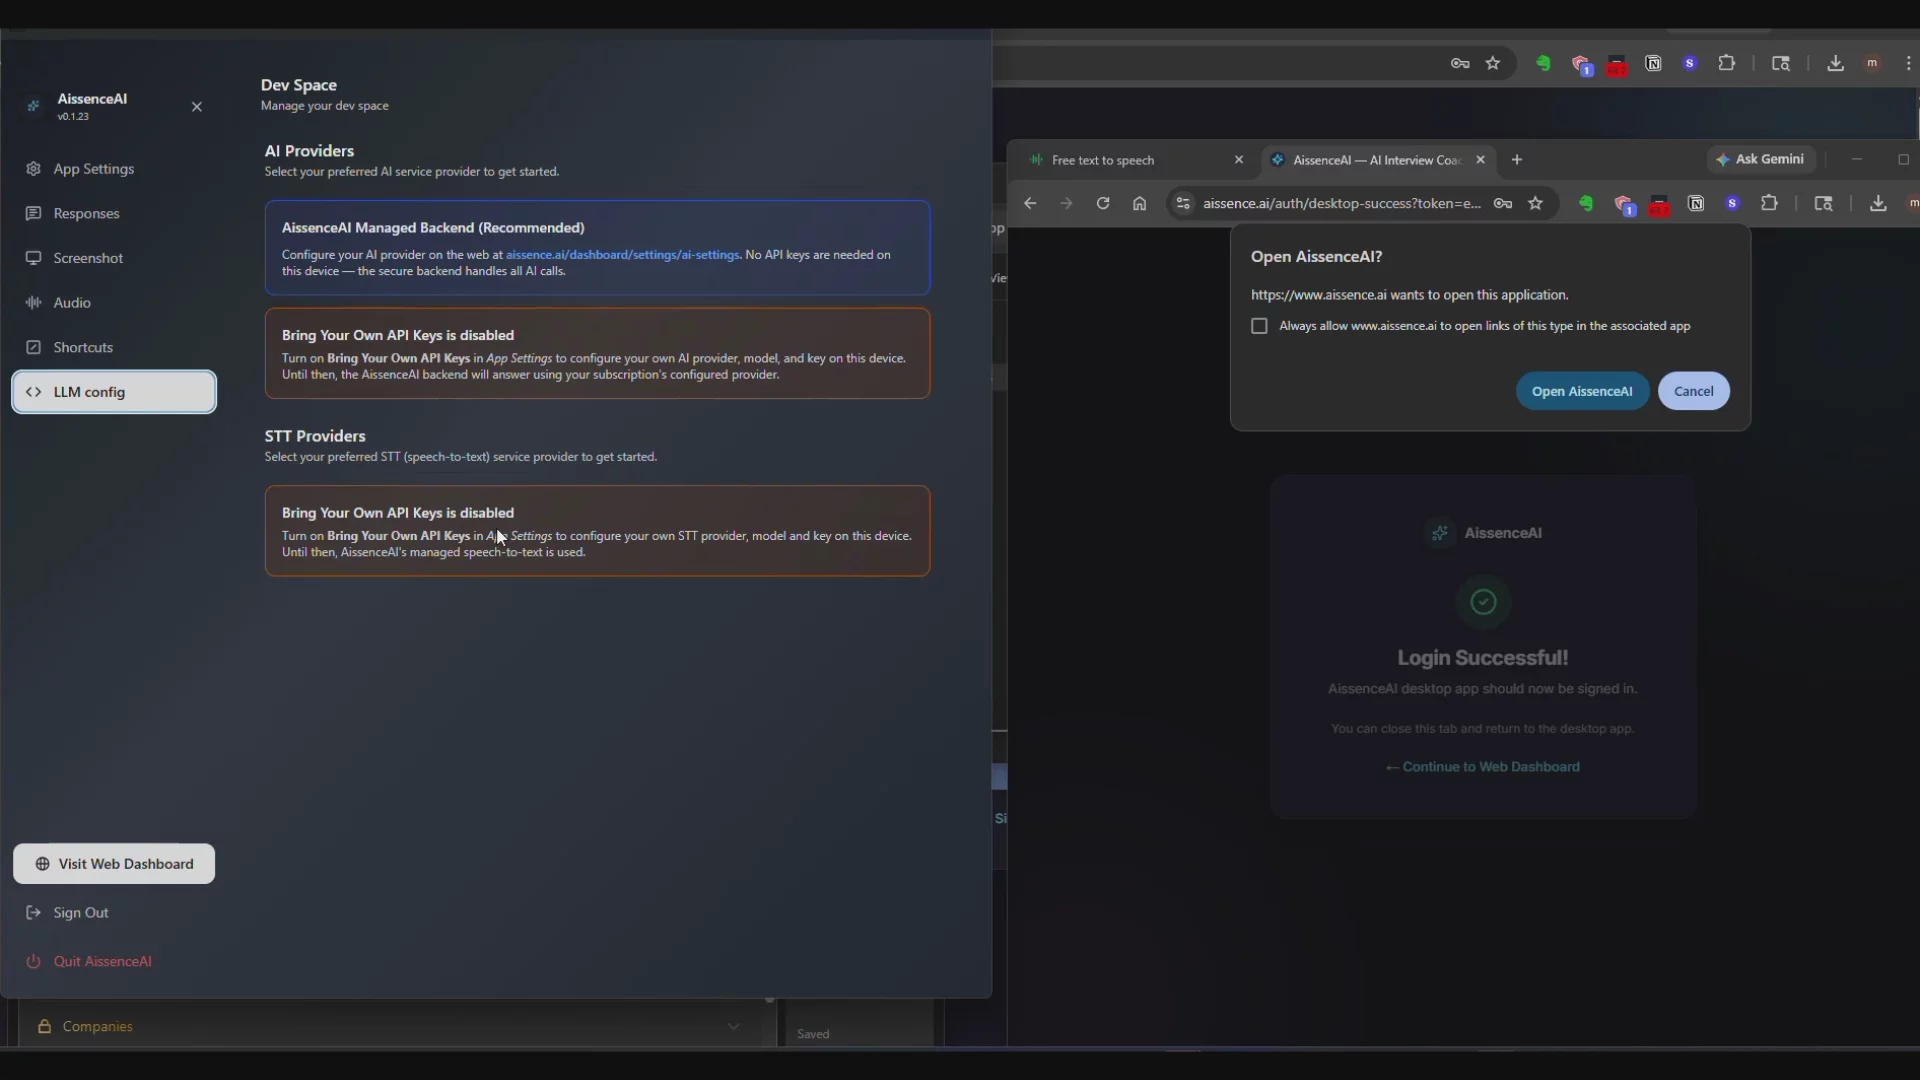
Task: Bookmark star icon in the background browser window
Action: point(1493,64)
